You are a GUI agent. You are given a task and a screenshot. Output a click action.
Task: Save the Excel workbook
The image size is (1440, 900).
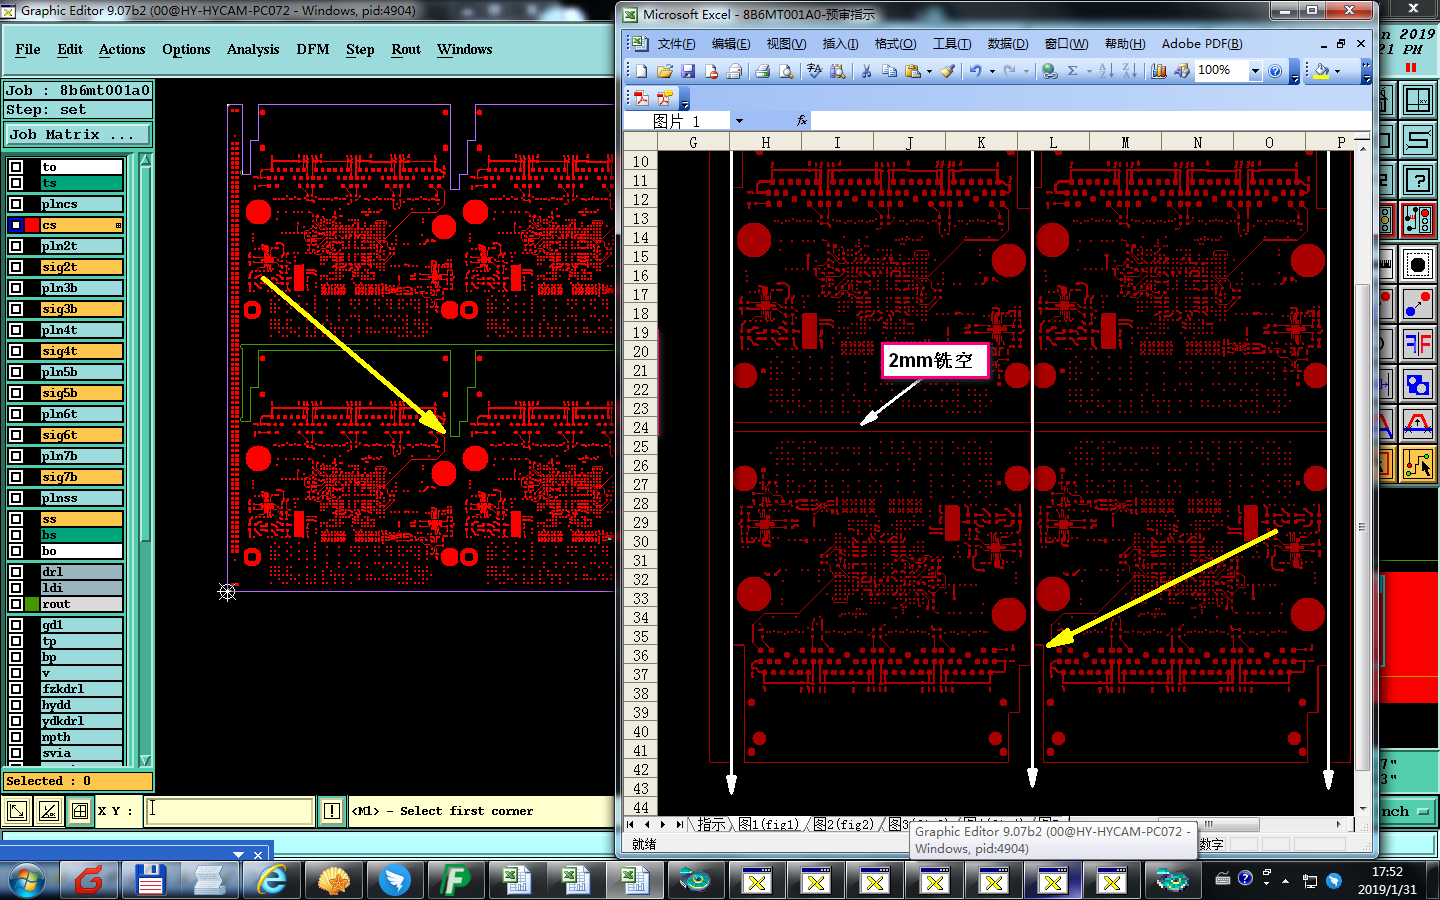tap(688, 71)
